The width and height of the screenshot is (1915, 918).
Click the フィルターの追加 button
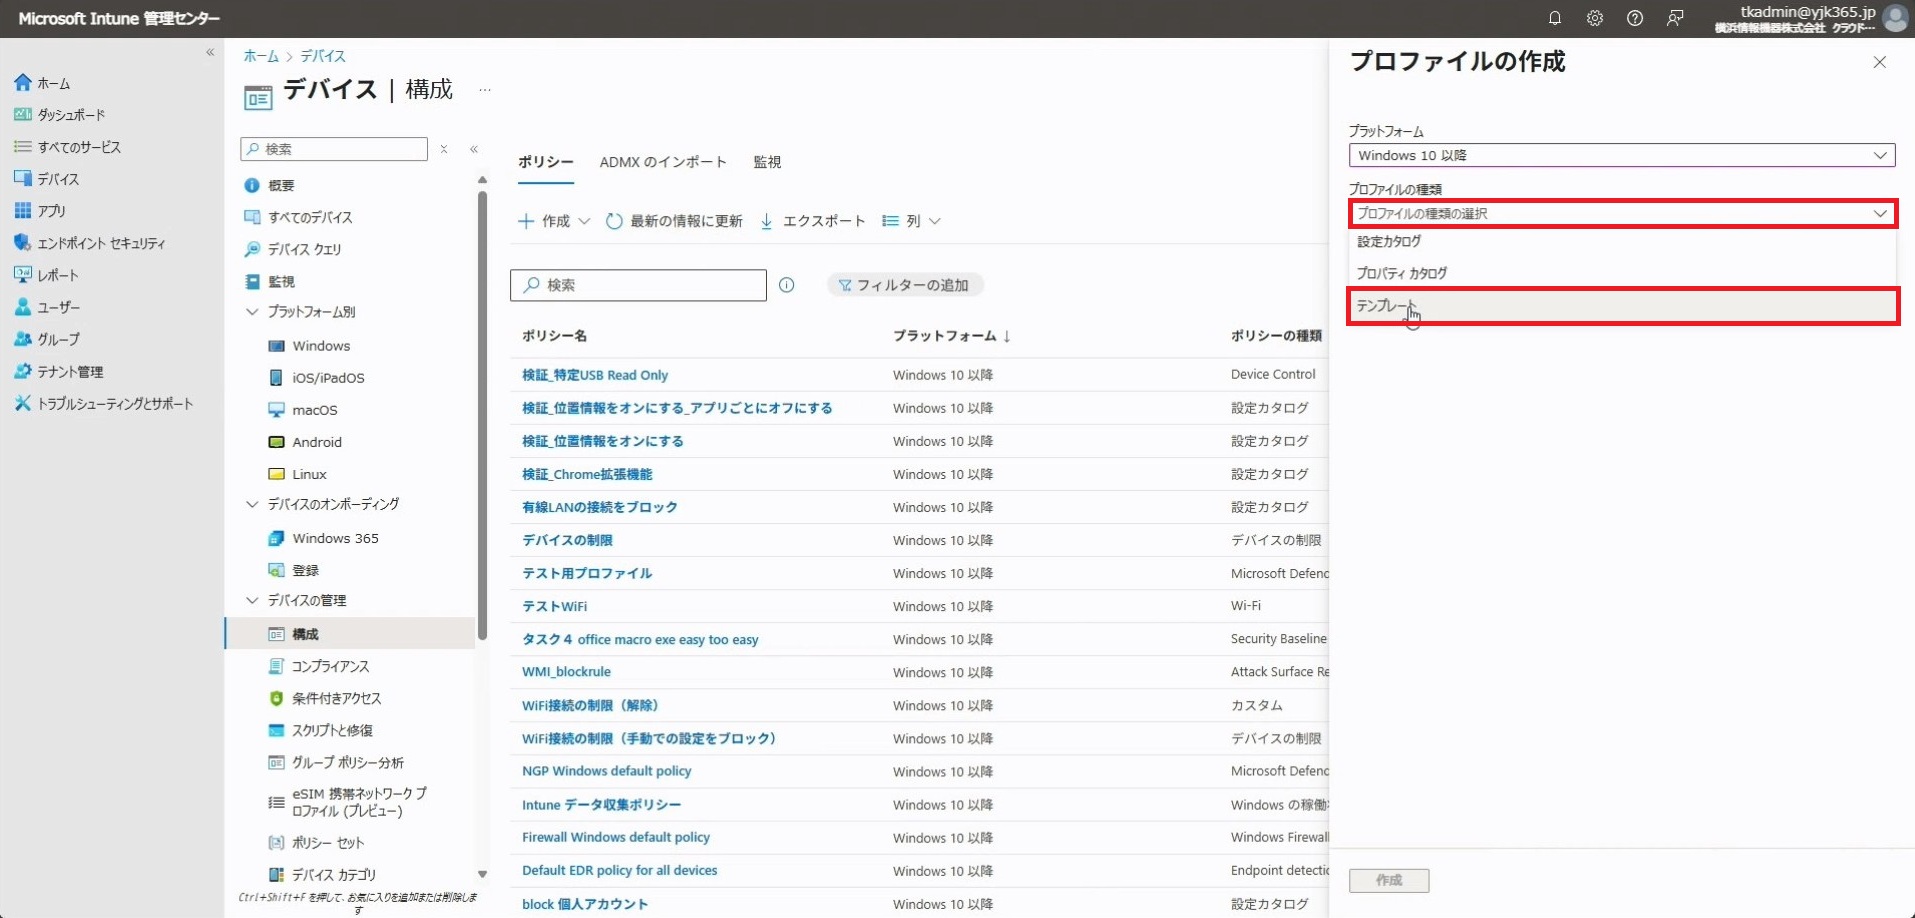tap(904, 285)
